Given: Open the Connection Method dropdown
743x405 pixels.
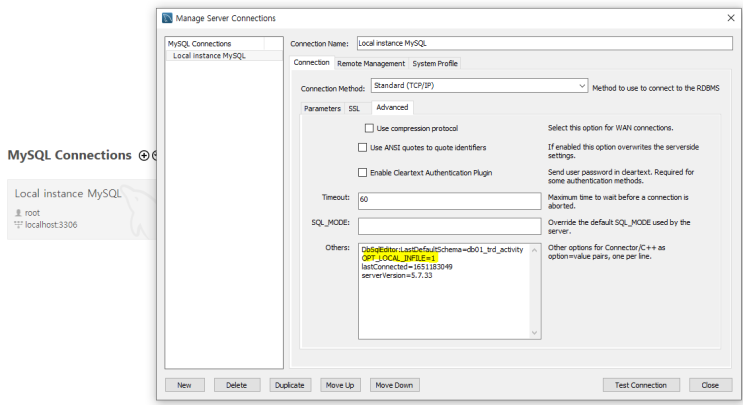Looking at the screenshot, I should (479, 86).
